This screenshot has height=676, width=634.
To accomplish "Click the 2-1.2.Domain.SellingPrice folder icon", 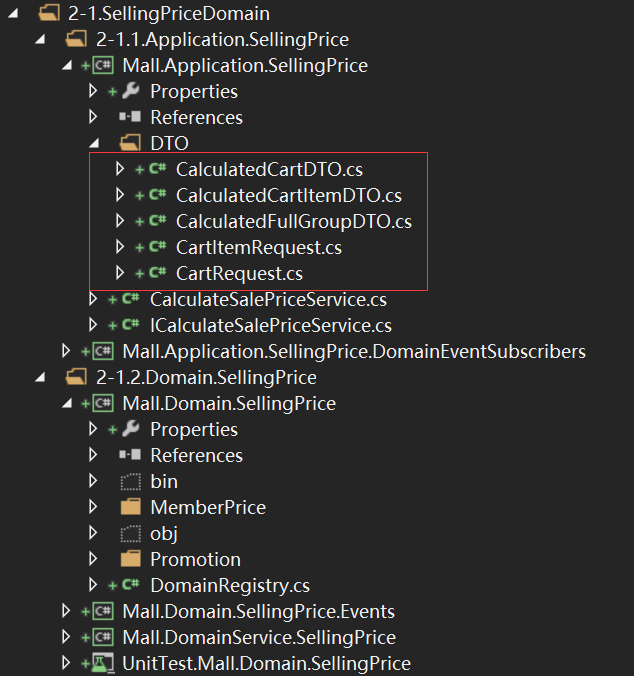I will [76, 377].
